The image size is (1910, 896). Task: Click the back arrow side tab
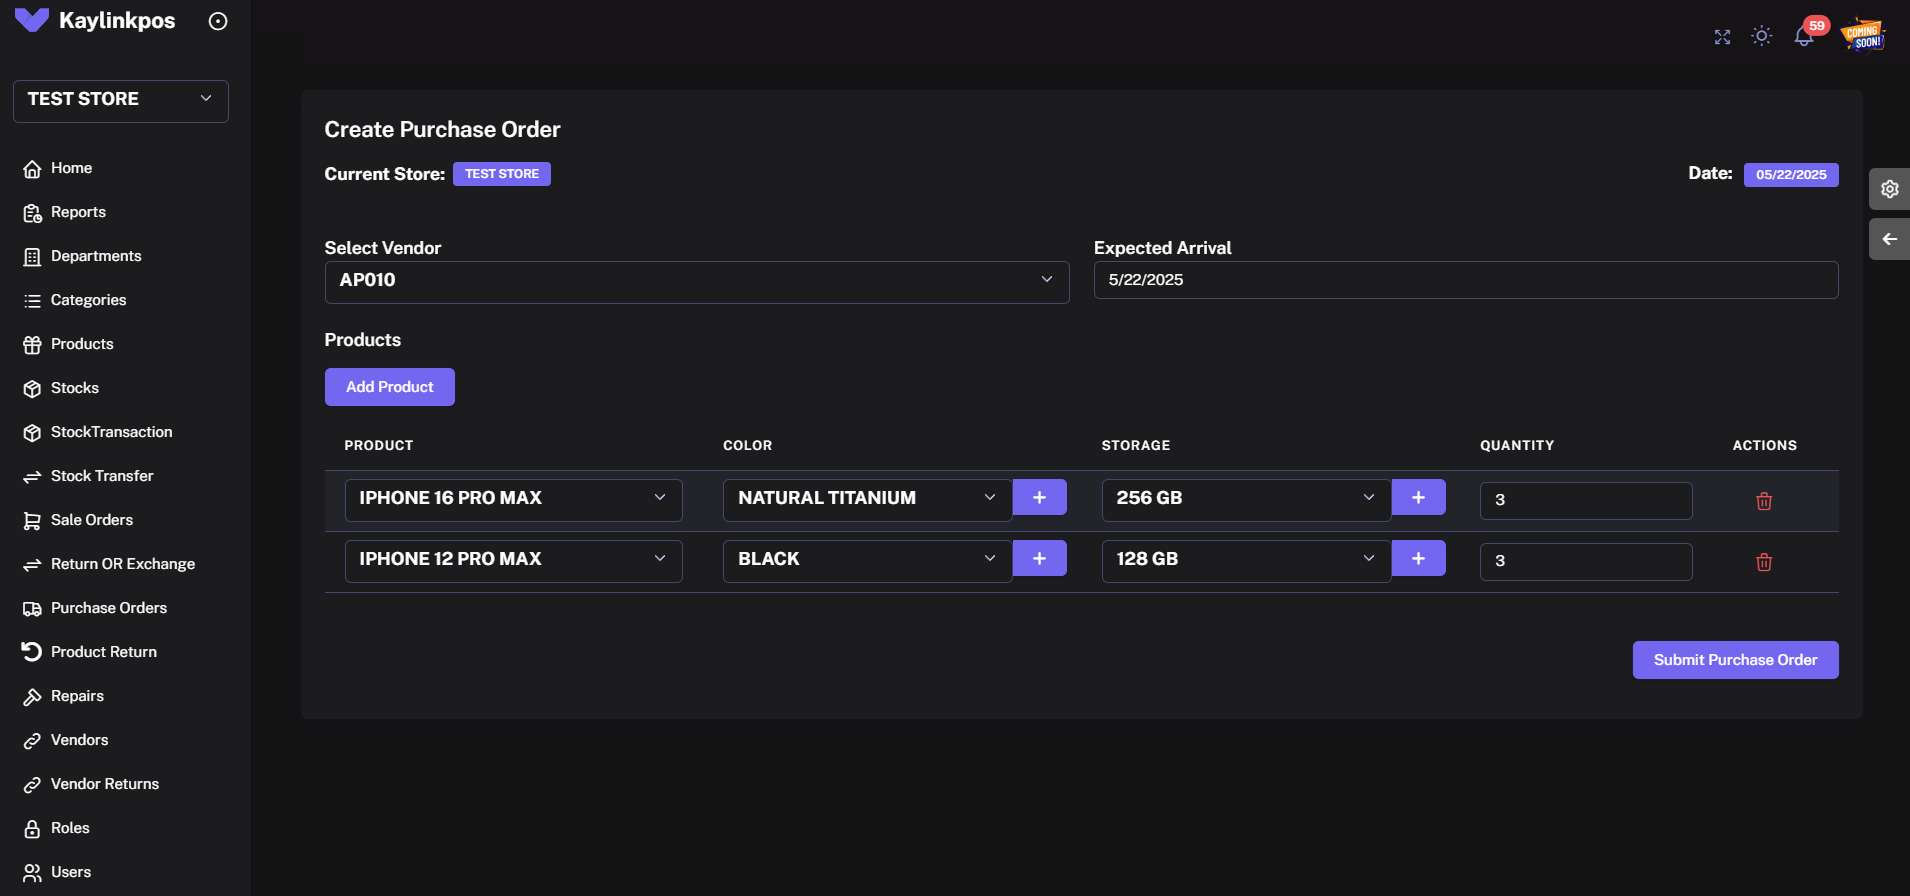tap(1890, 239)
